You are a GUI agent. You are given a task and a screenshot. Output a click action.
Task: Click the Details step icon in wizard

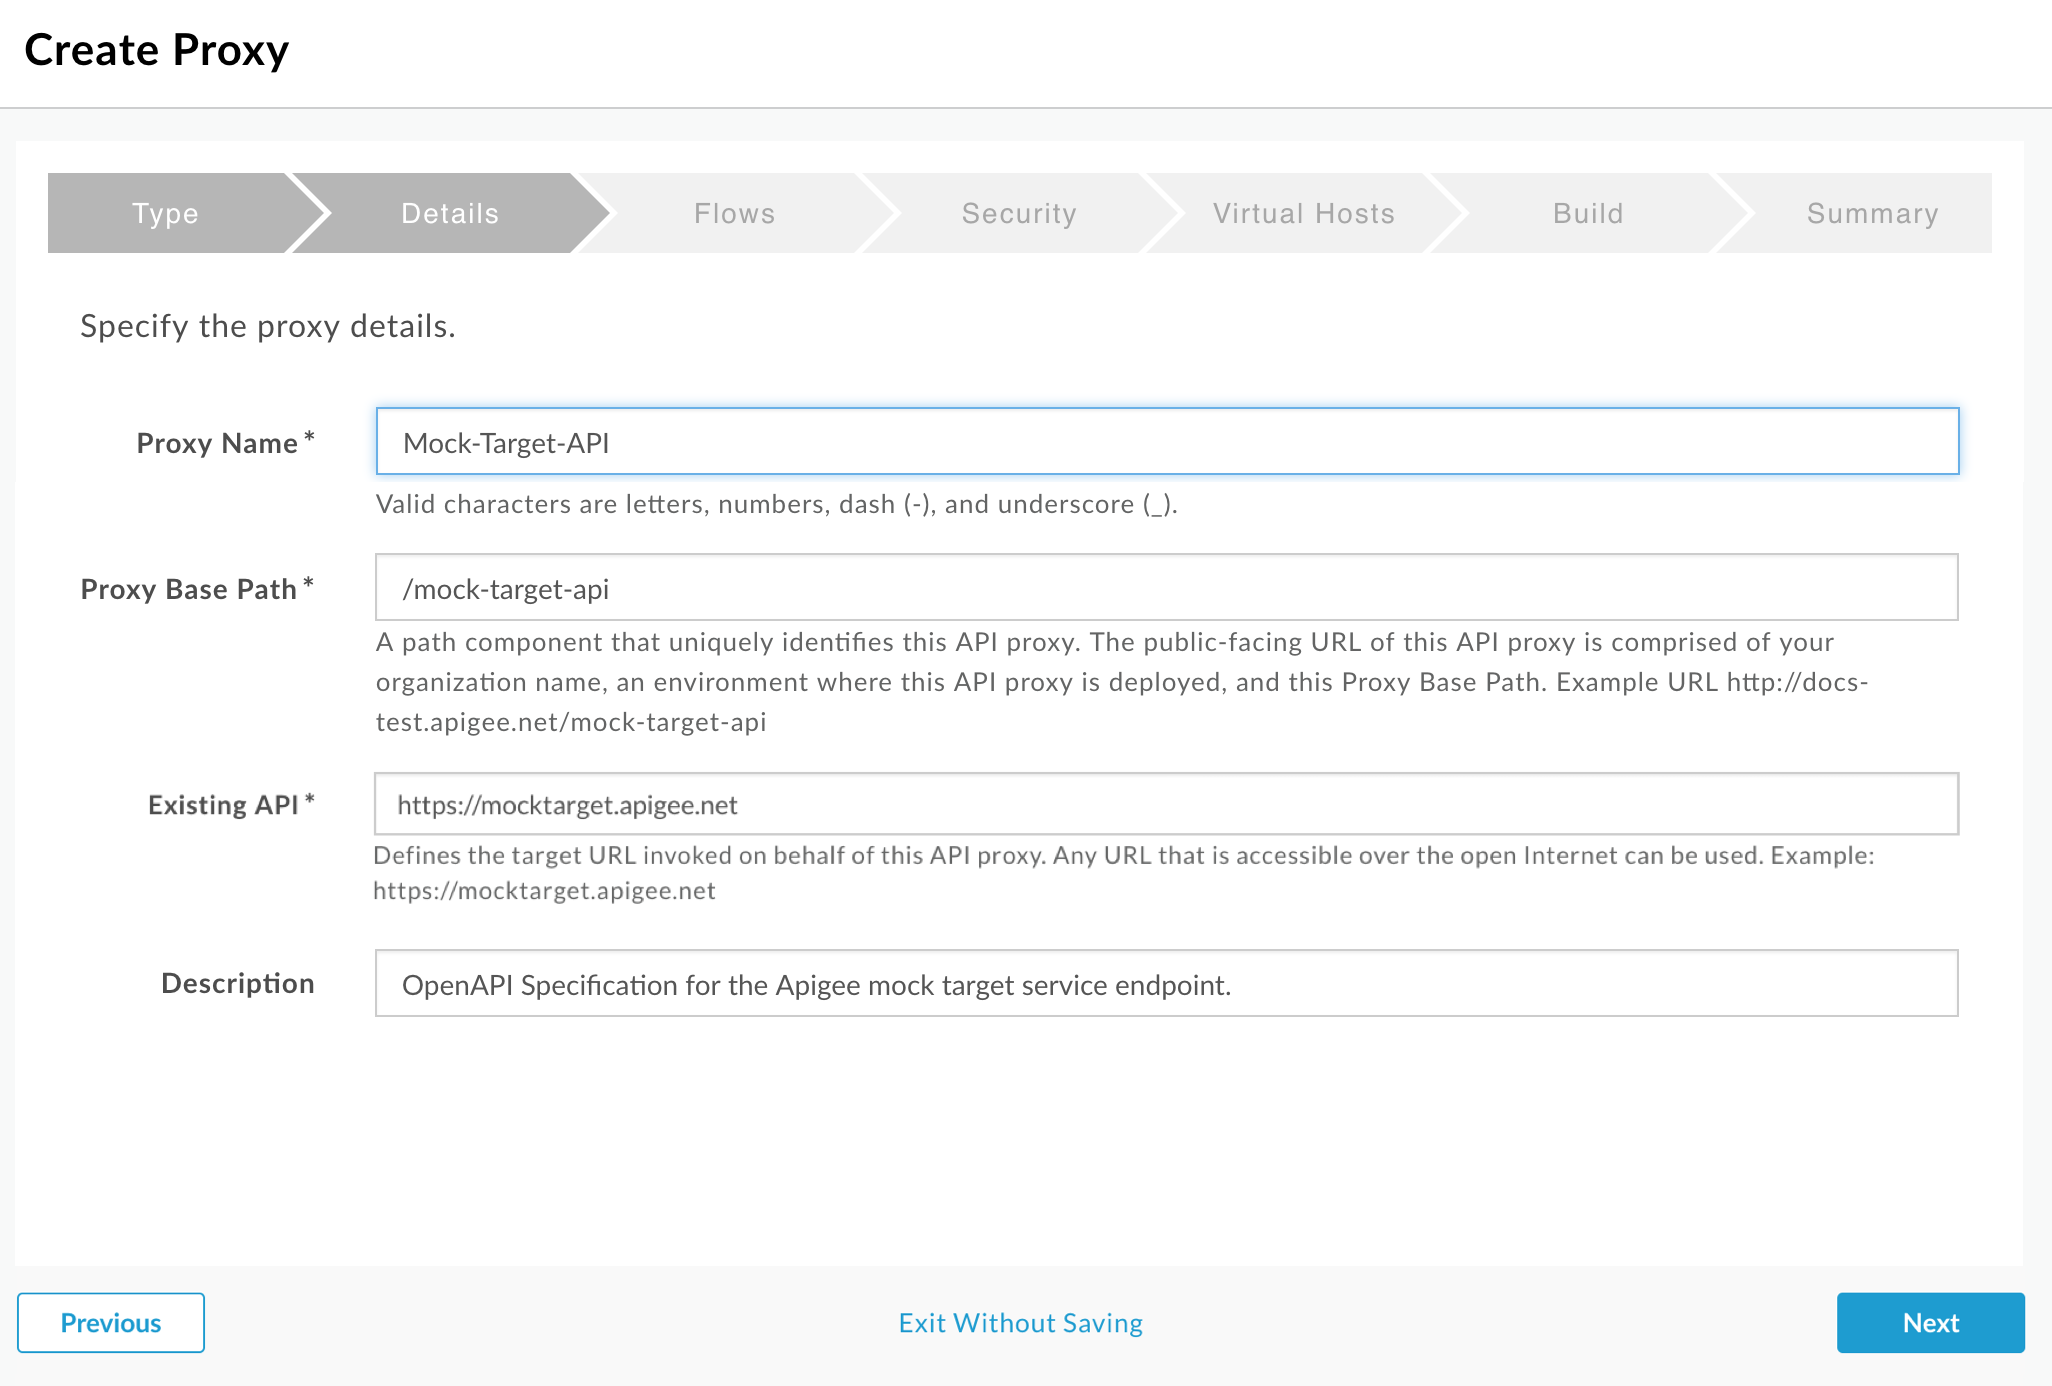click(448, 212)
